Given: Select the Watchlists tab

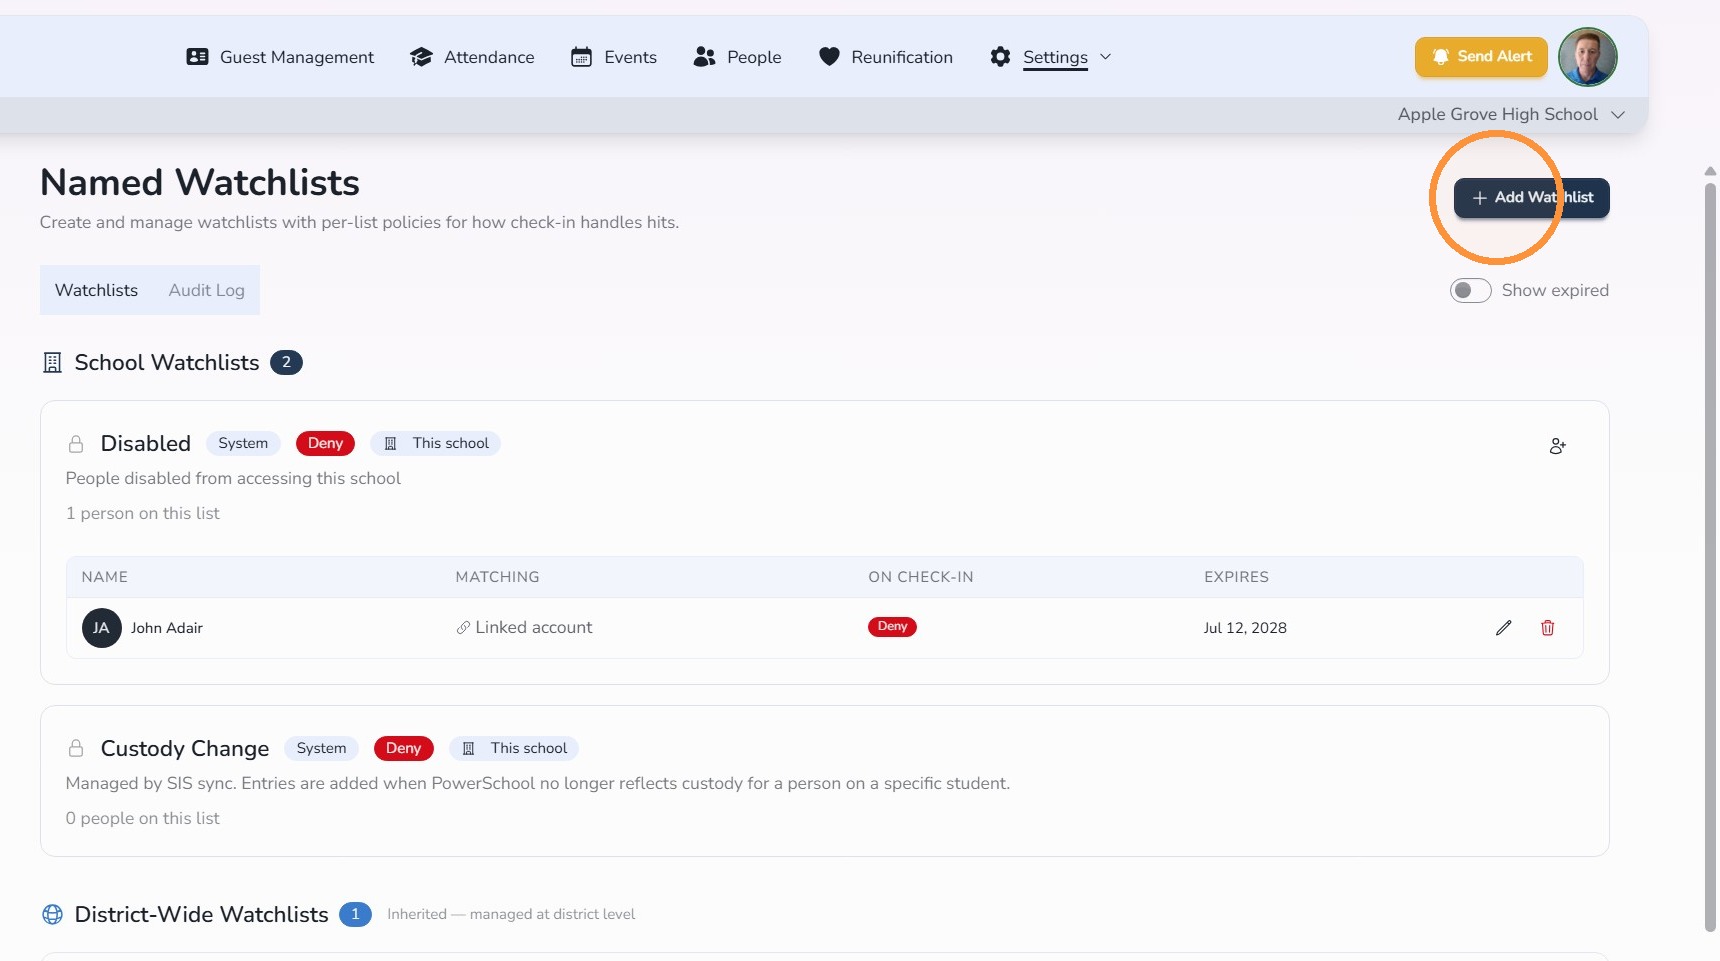Looking at the screenshot, I should pyautogui.click(x=96, y=290).
